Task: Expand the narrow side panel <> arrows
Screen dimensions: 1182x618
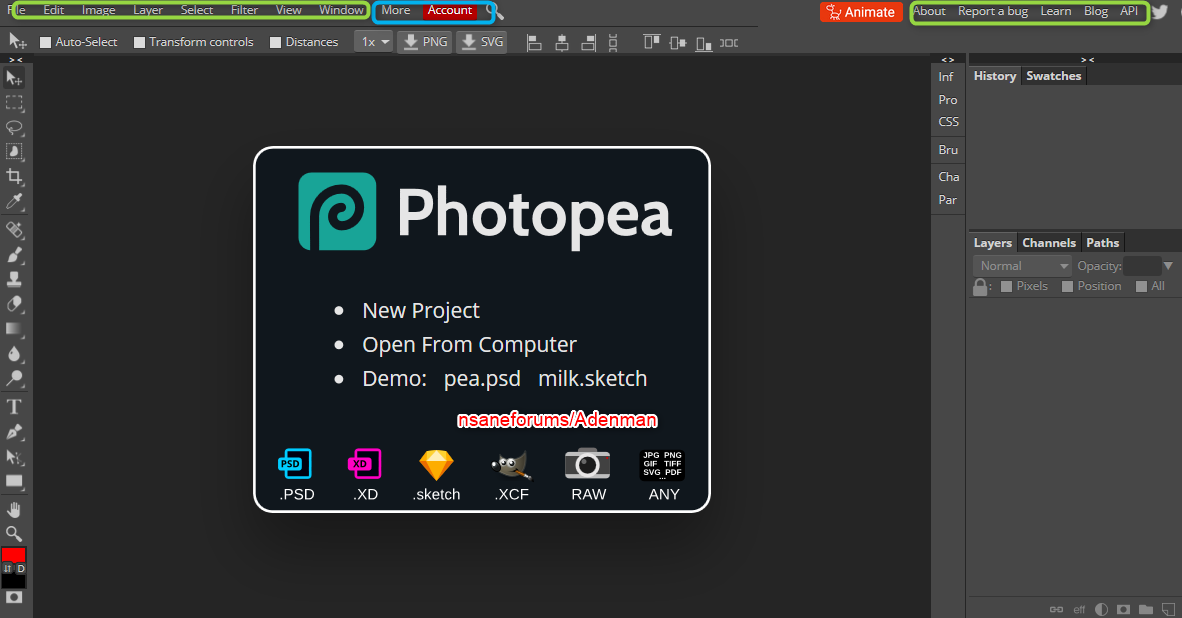Action: pos(948,60)
